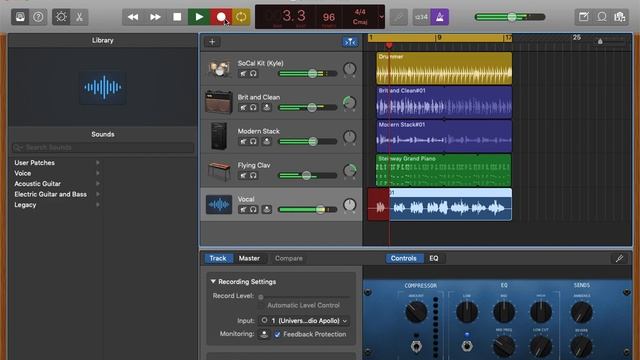This screenshot has width=640, height=360.
Task: Select the drum kit track icon
Action: pos(219,69)
